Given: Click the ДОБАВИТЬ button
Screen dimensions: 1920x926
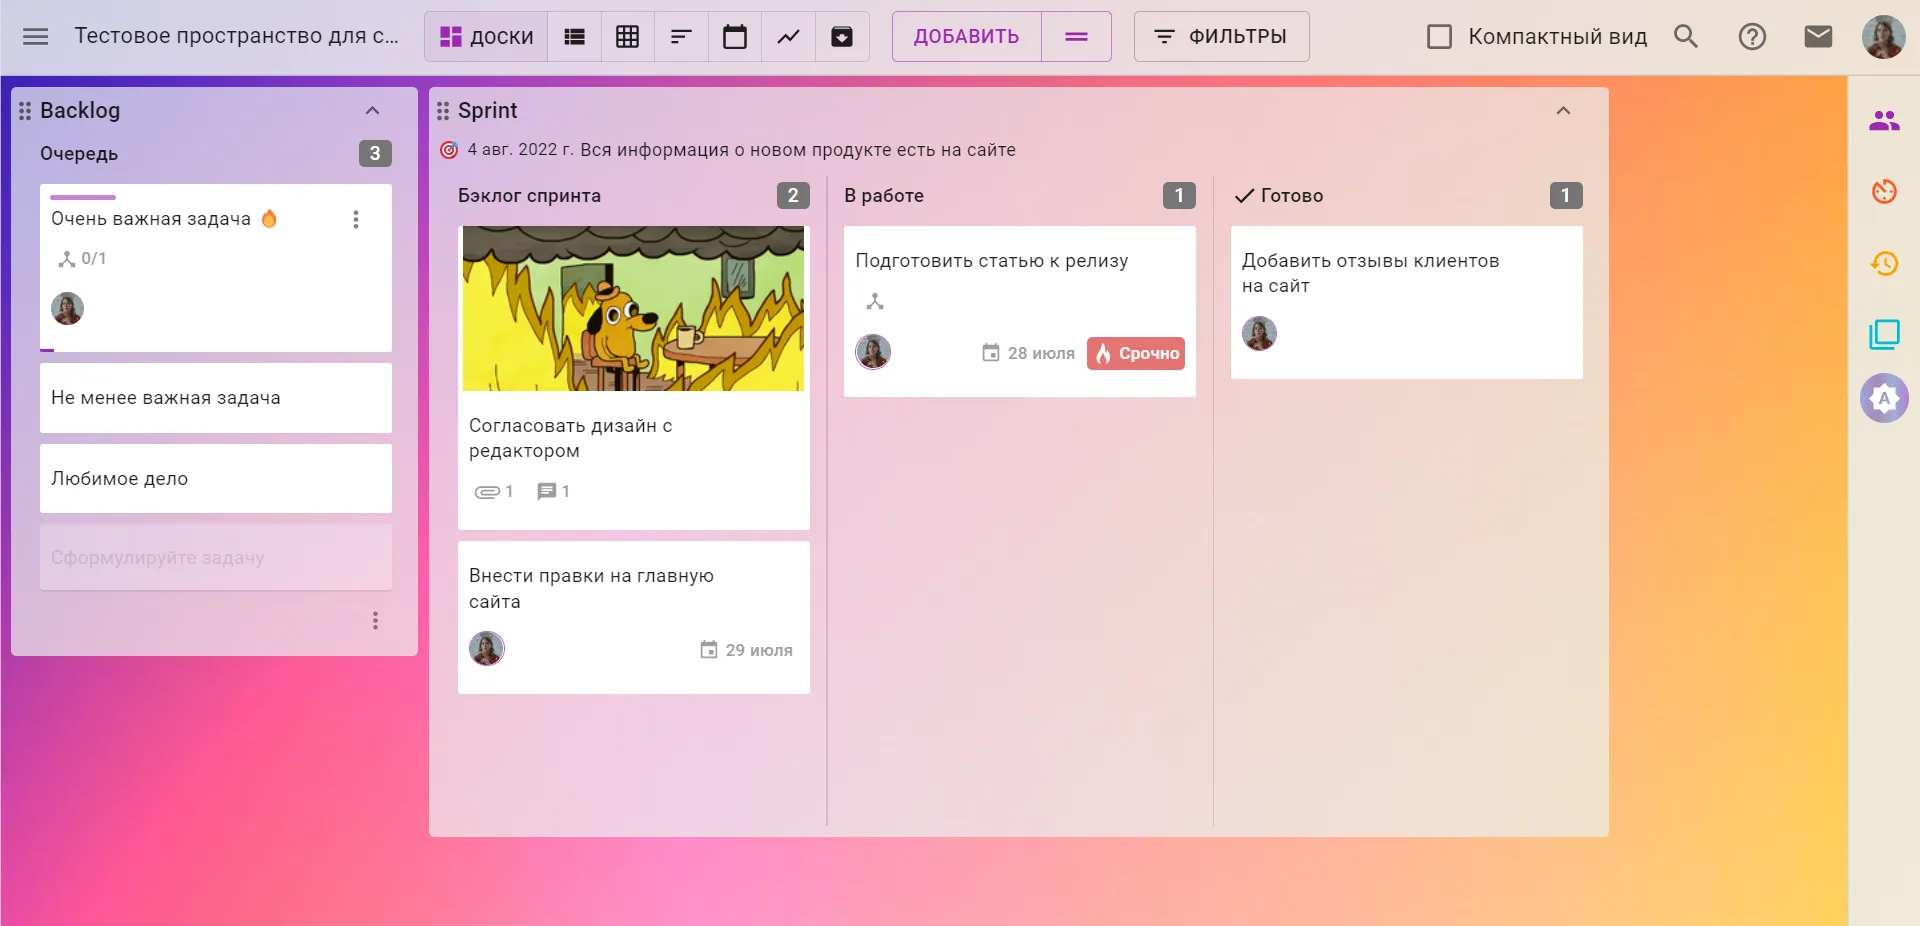Looking at the screenshot, I should (966, 37).
